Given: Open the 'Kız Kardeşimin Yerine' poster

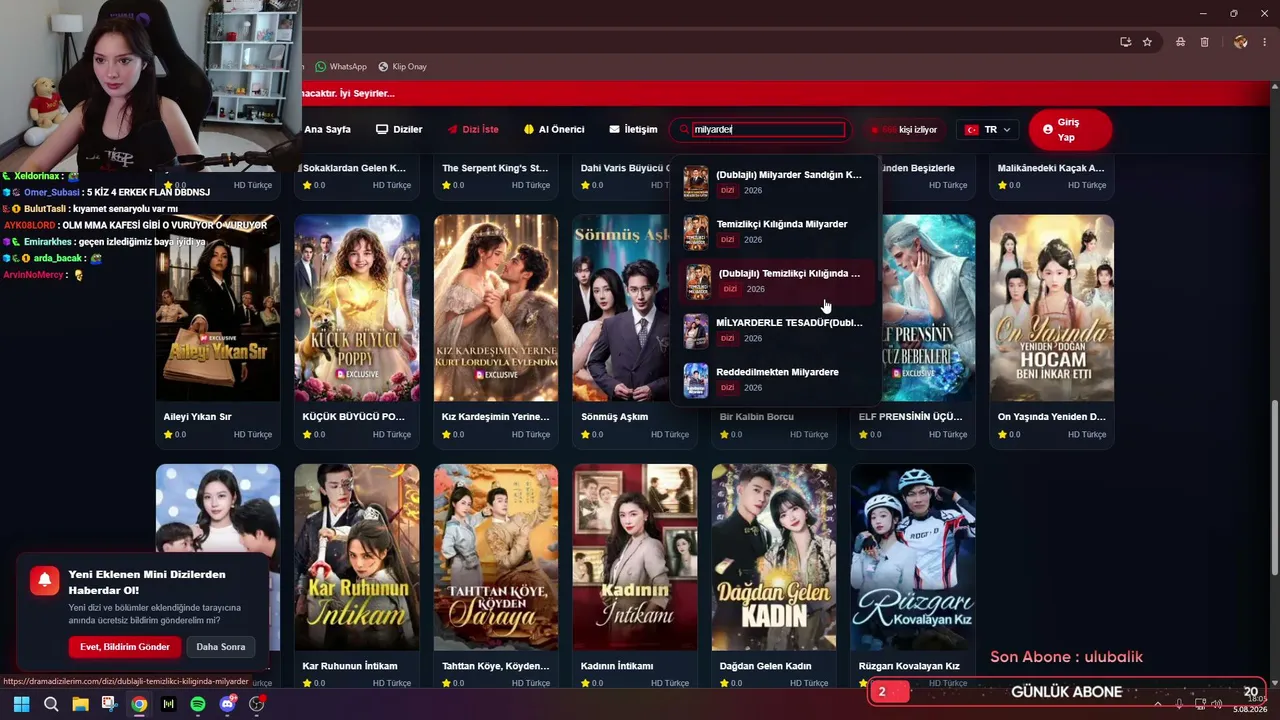Looking at the screenshot, I should coord(496,308).
